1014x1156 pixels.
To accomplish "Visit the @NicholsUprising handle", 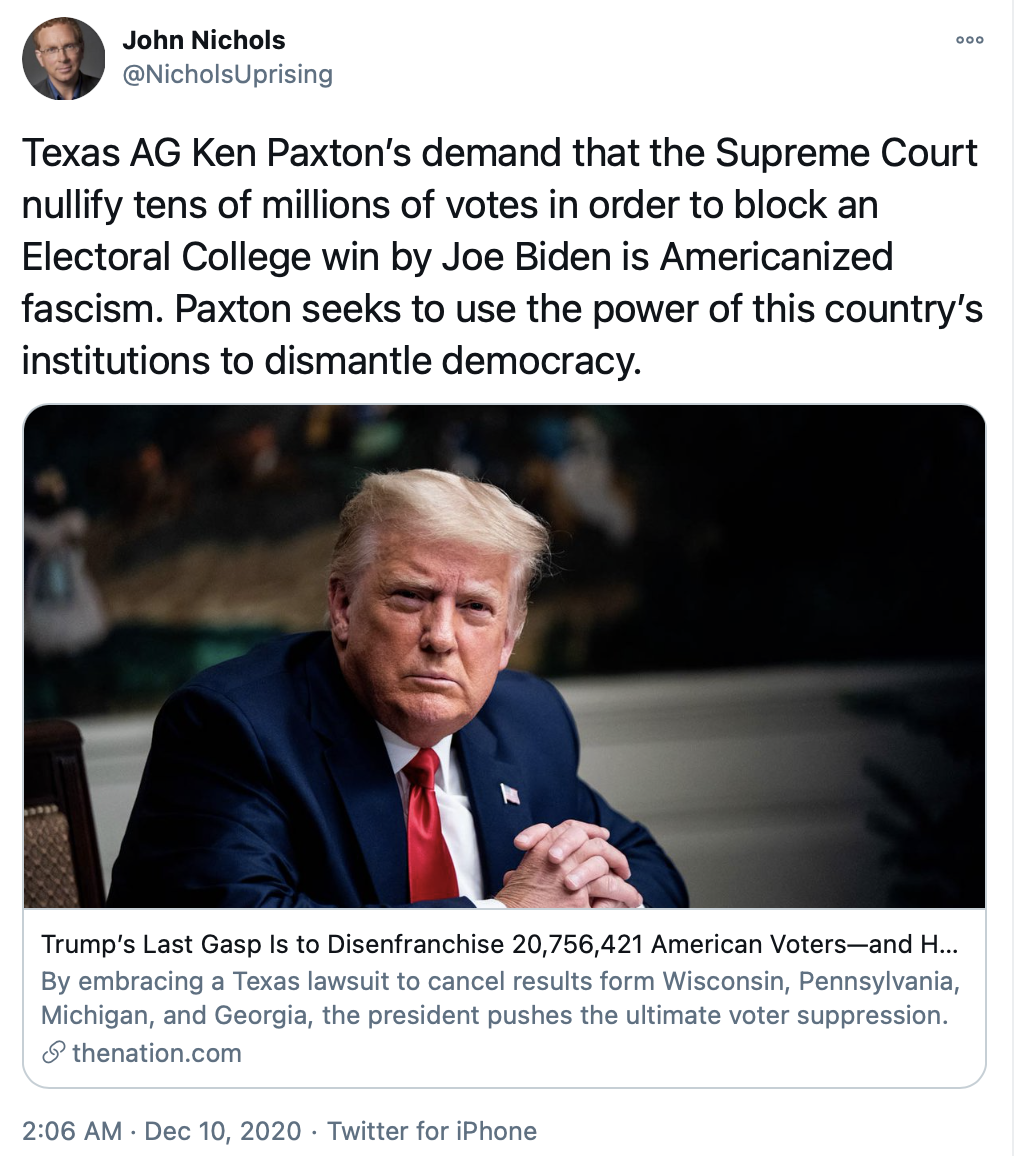I will tap(226, 74).
